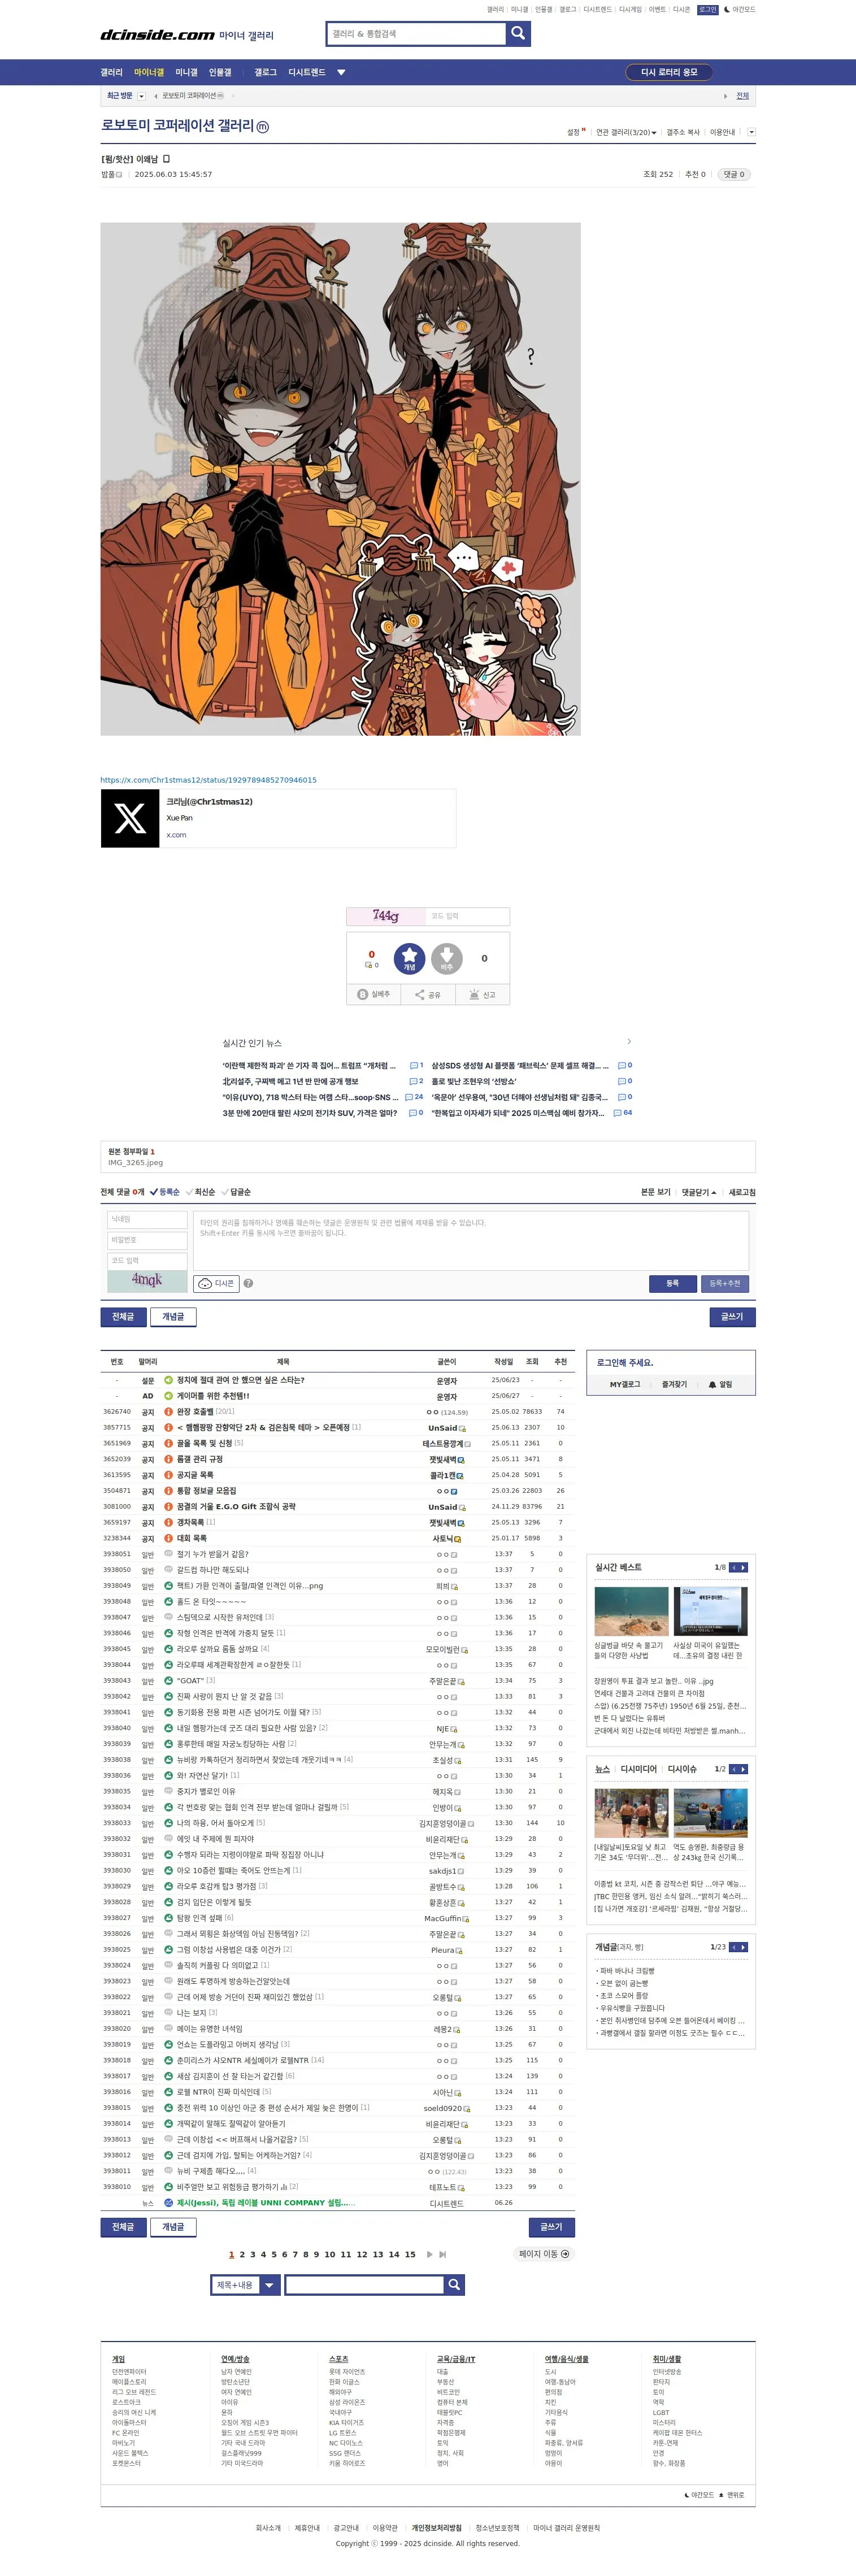Screen dimensions: 856x2576
Task: Click the main illustration image of the post
Action: [x=340, y=479]
